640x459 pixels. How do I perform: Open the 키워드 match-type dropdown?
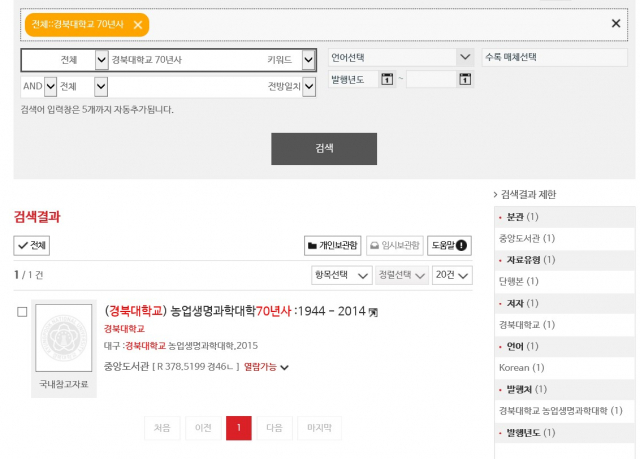(309, 60)
